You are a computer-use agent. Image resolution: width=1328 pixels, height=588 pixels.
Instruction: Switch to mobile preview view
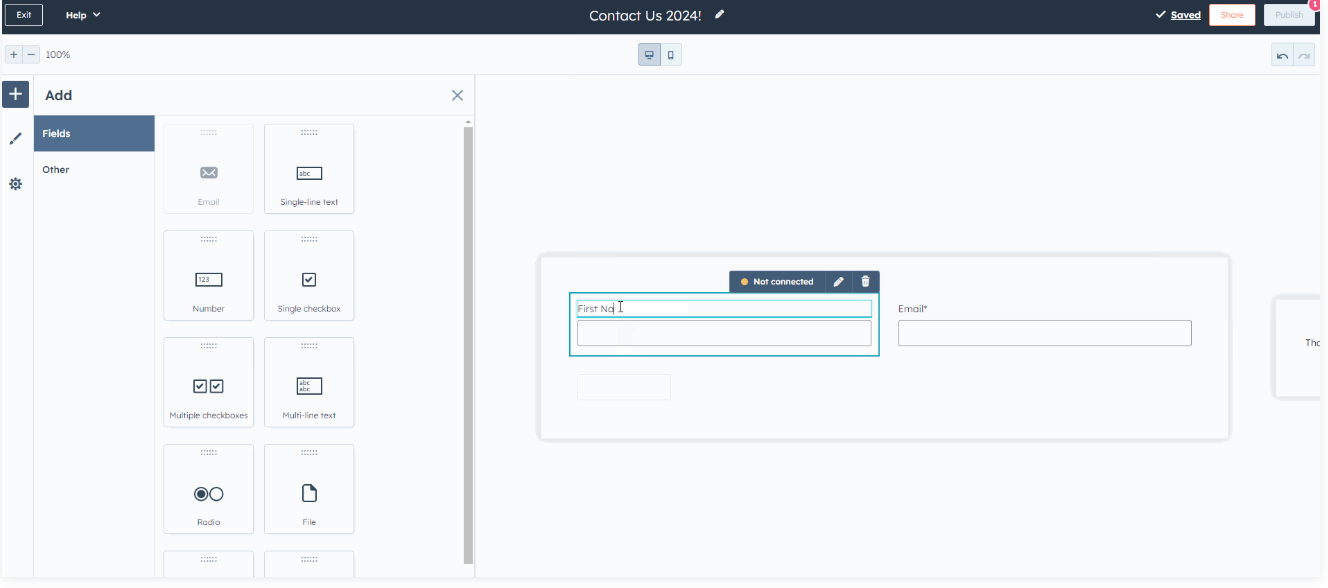(671, 55)
